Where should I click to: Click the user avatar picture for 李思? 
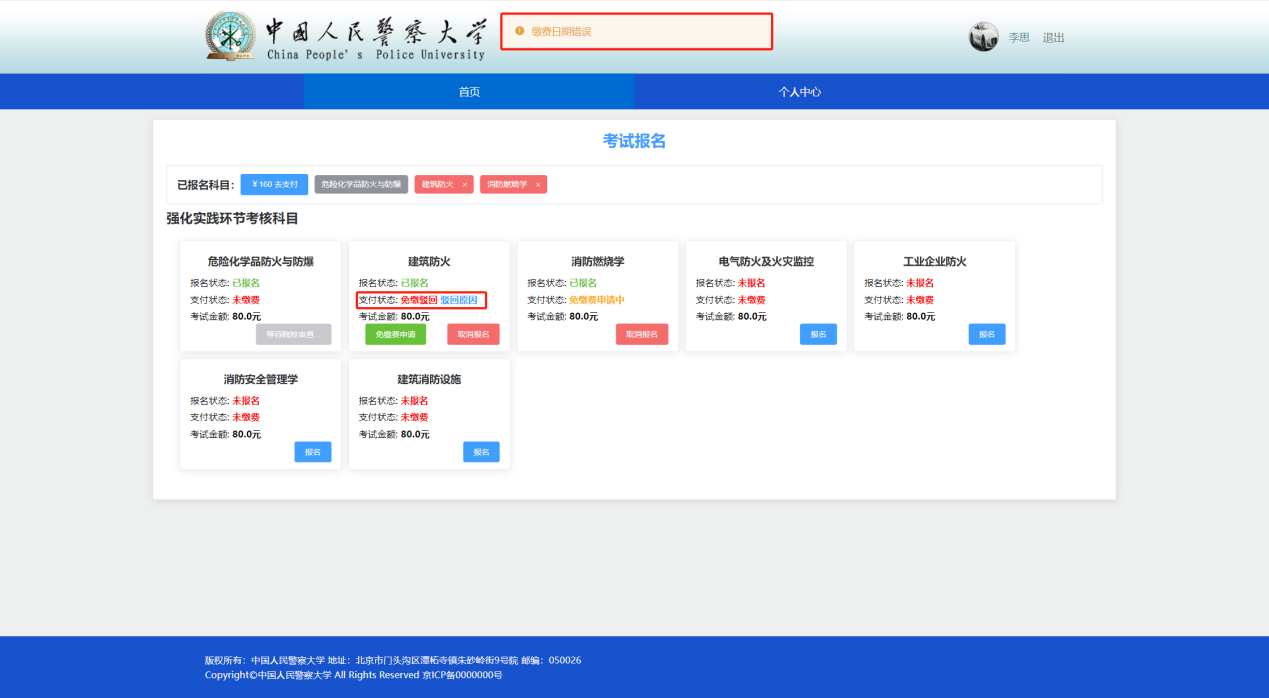coord(983,37)
